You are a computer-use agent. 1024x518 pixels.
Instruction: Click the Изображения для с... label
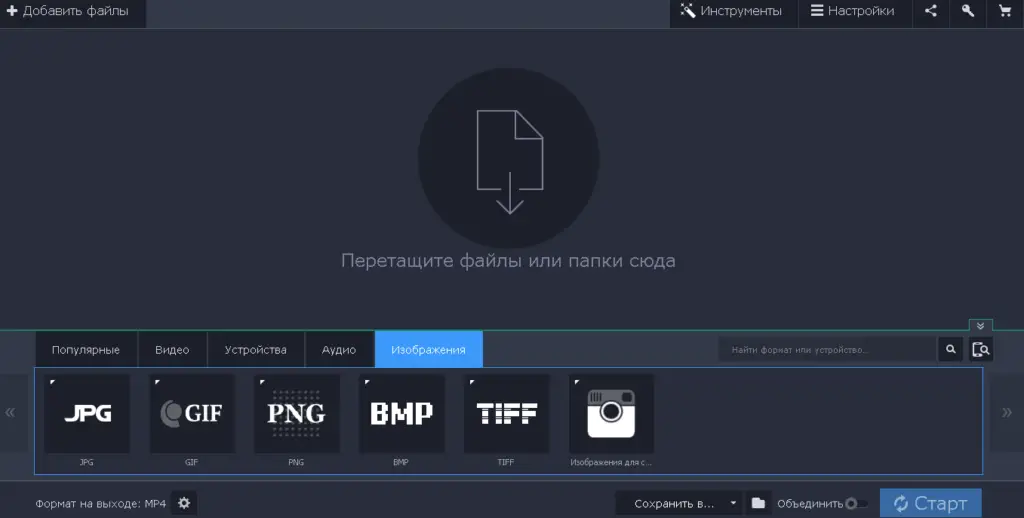(x=611, y=462)
